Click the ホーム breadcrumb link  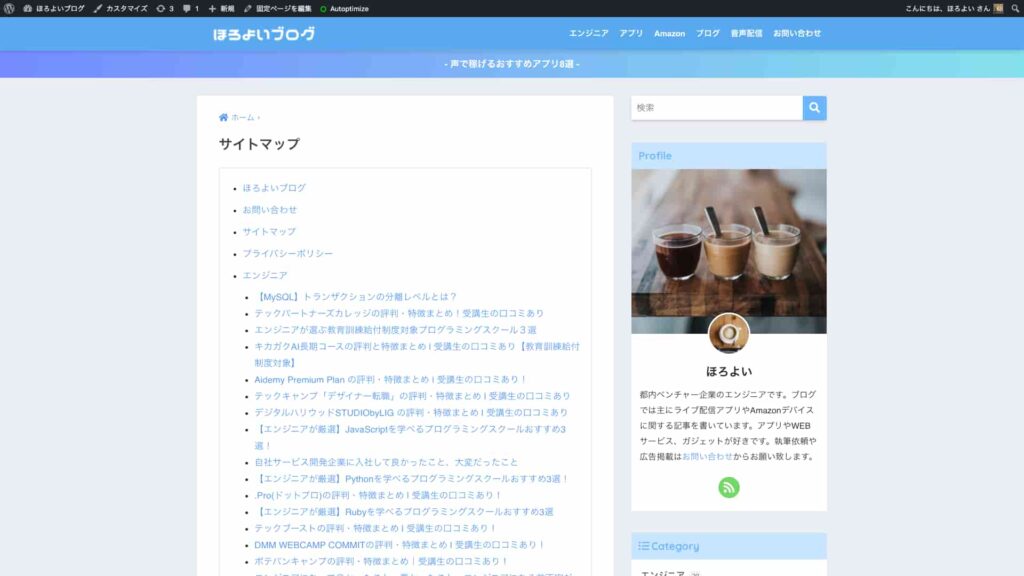(x=242, y=118)
